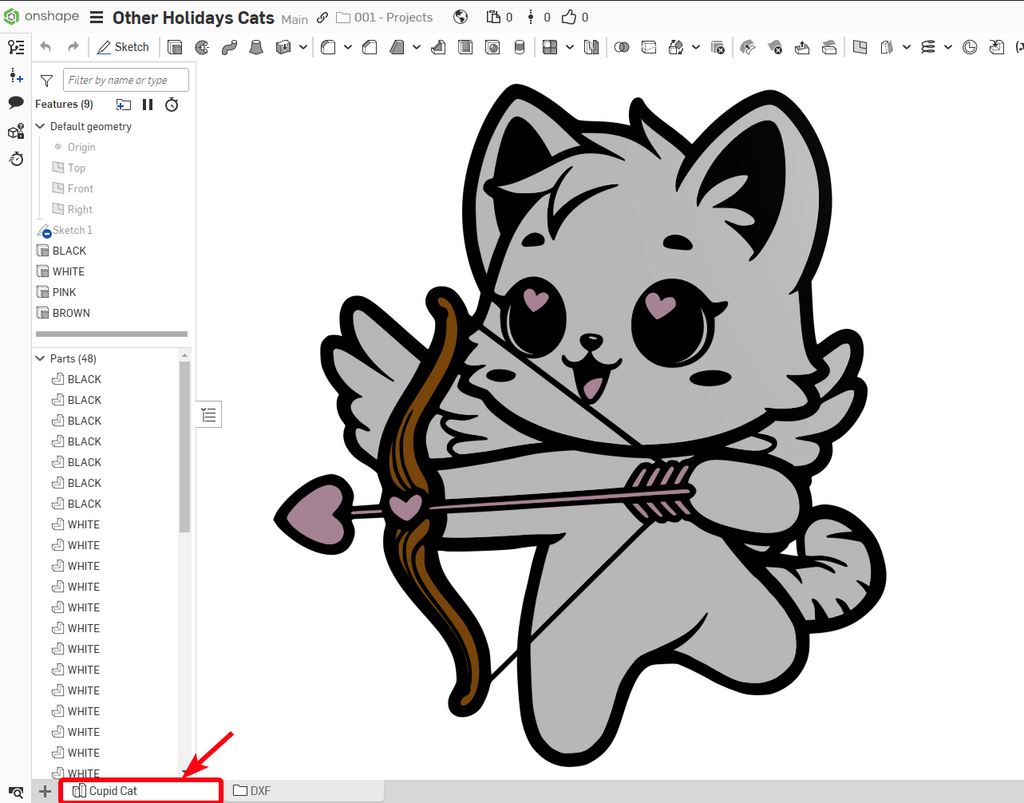This screenshot has height=803, width=1024.
Task: Select the Sweep tool
Action: (x=229, y=47)
